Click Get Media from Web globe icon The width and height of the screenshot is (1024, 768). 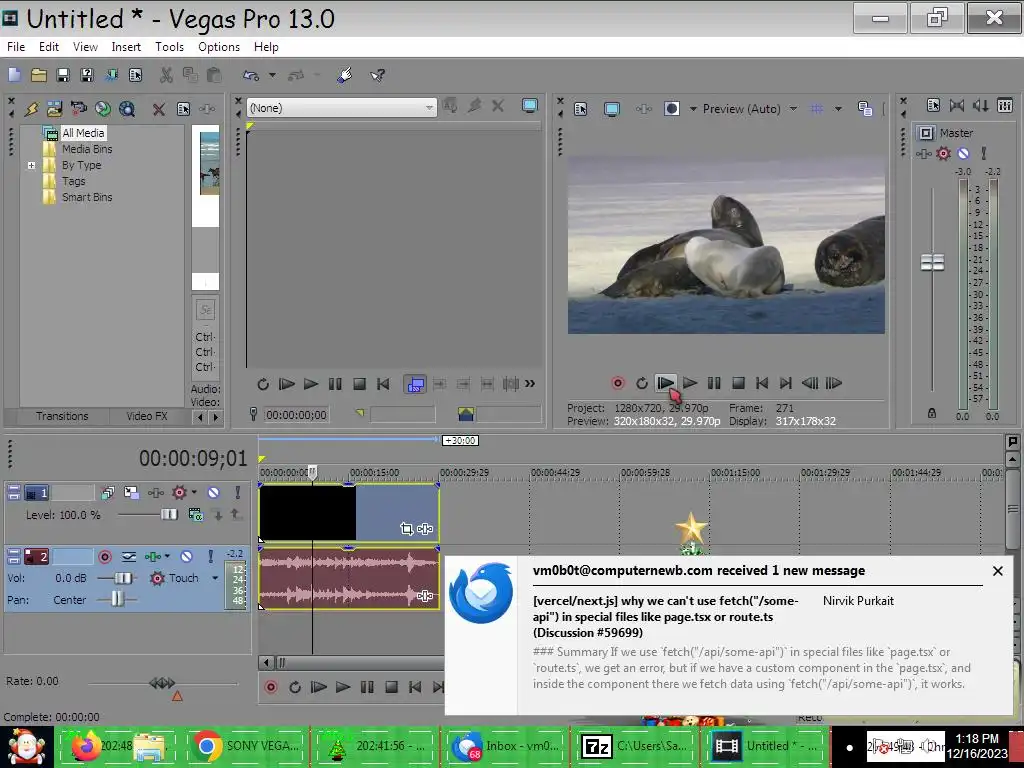127,109
